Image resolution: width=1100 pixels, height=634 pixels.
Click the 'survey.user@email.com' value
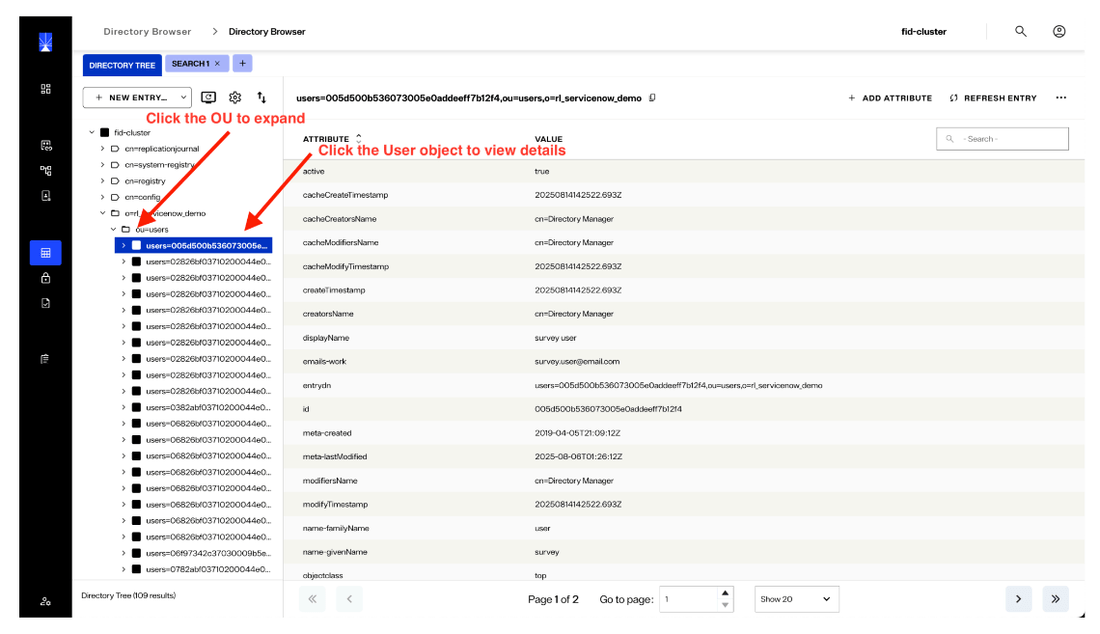coord(577,362)
